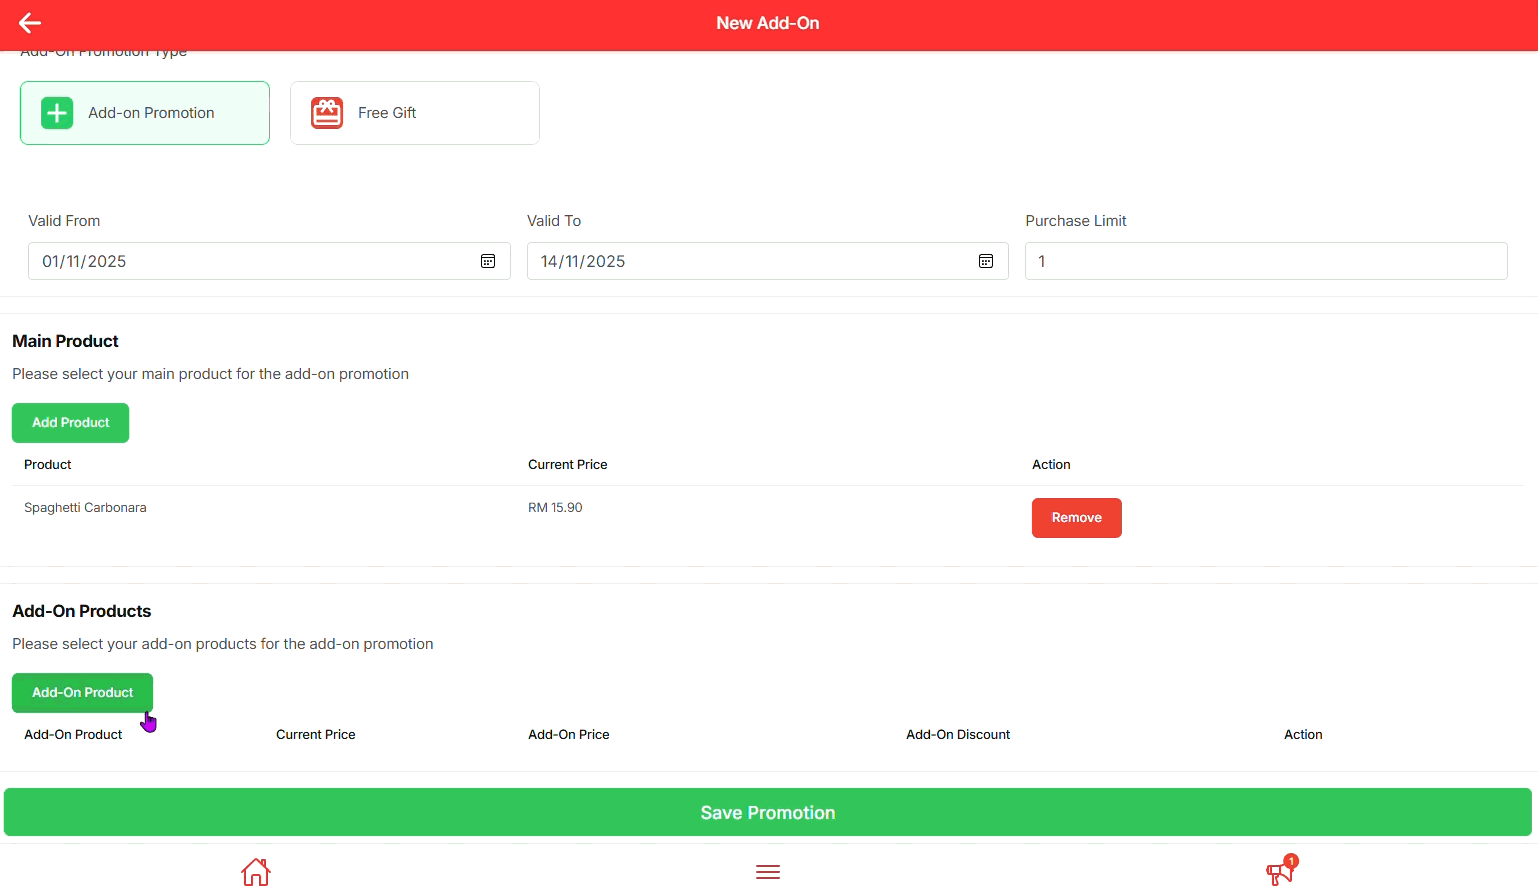
Task: Click the Spaghetti Carbonara product row
Action: click(85, 508)
